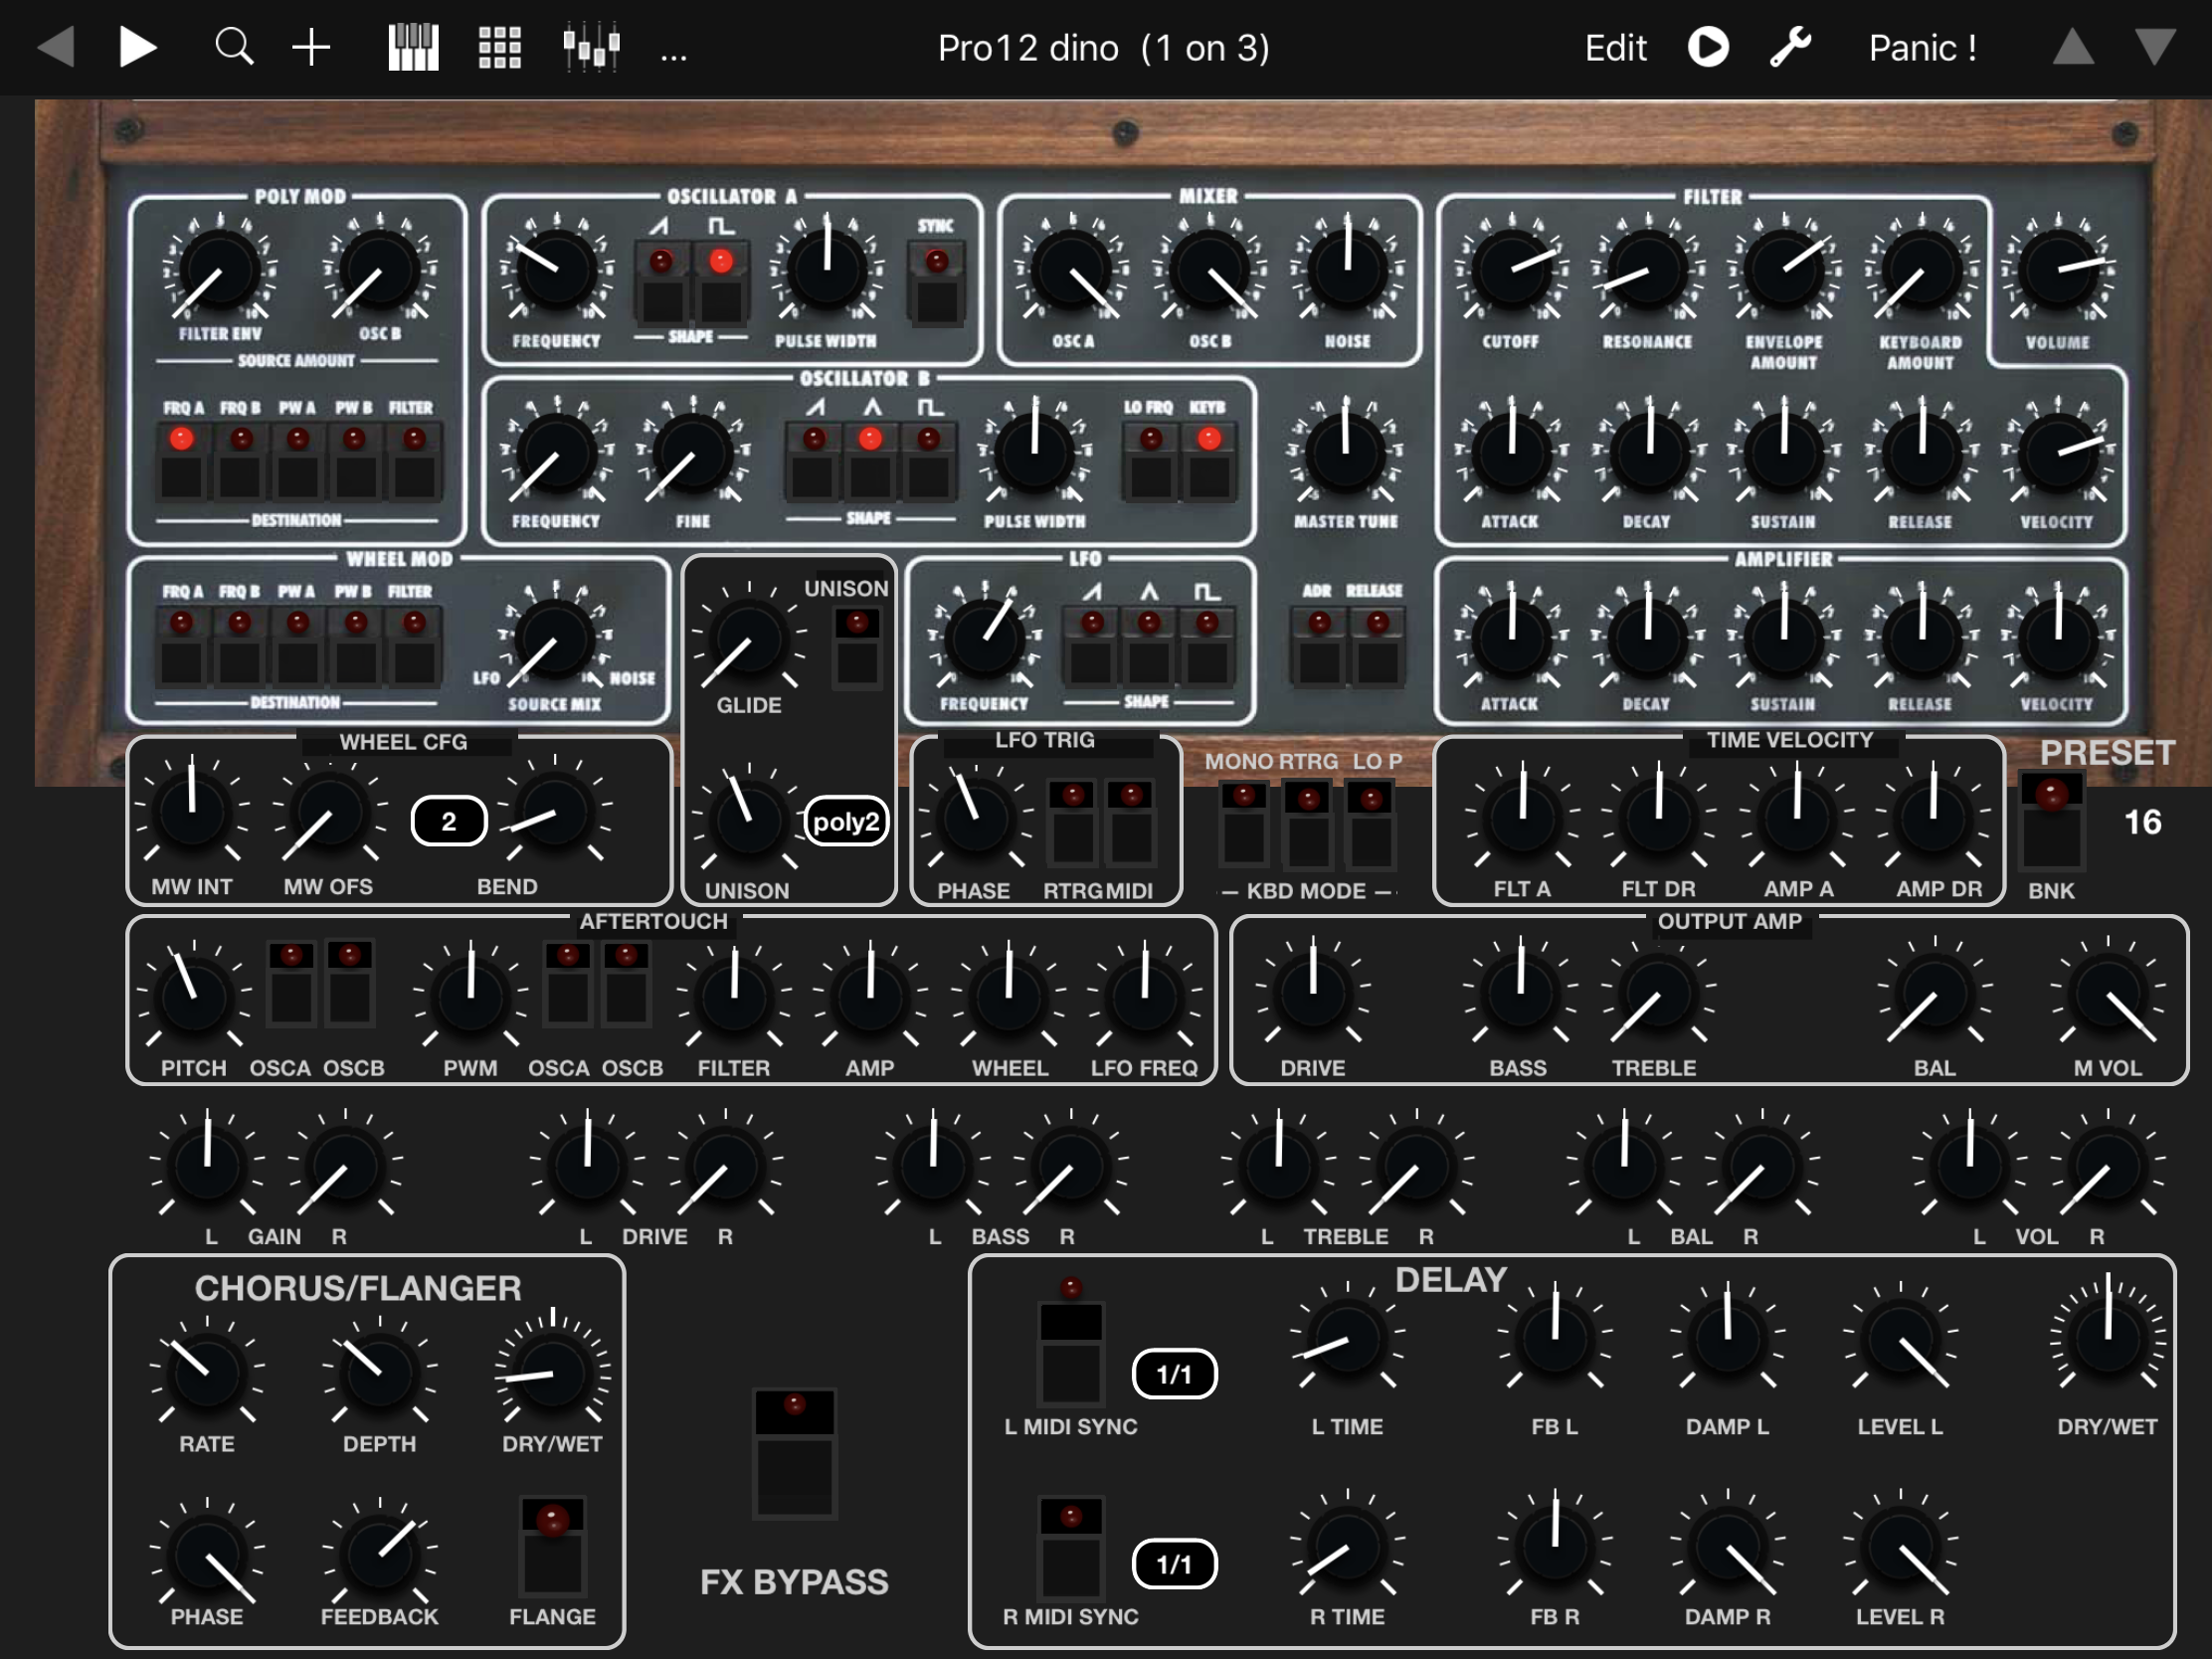
Task: Click the preset title Pro12 dino
Action: [x=1103, y=48]
